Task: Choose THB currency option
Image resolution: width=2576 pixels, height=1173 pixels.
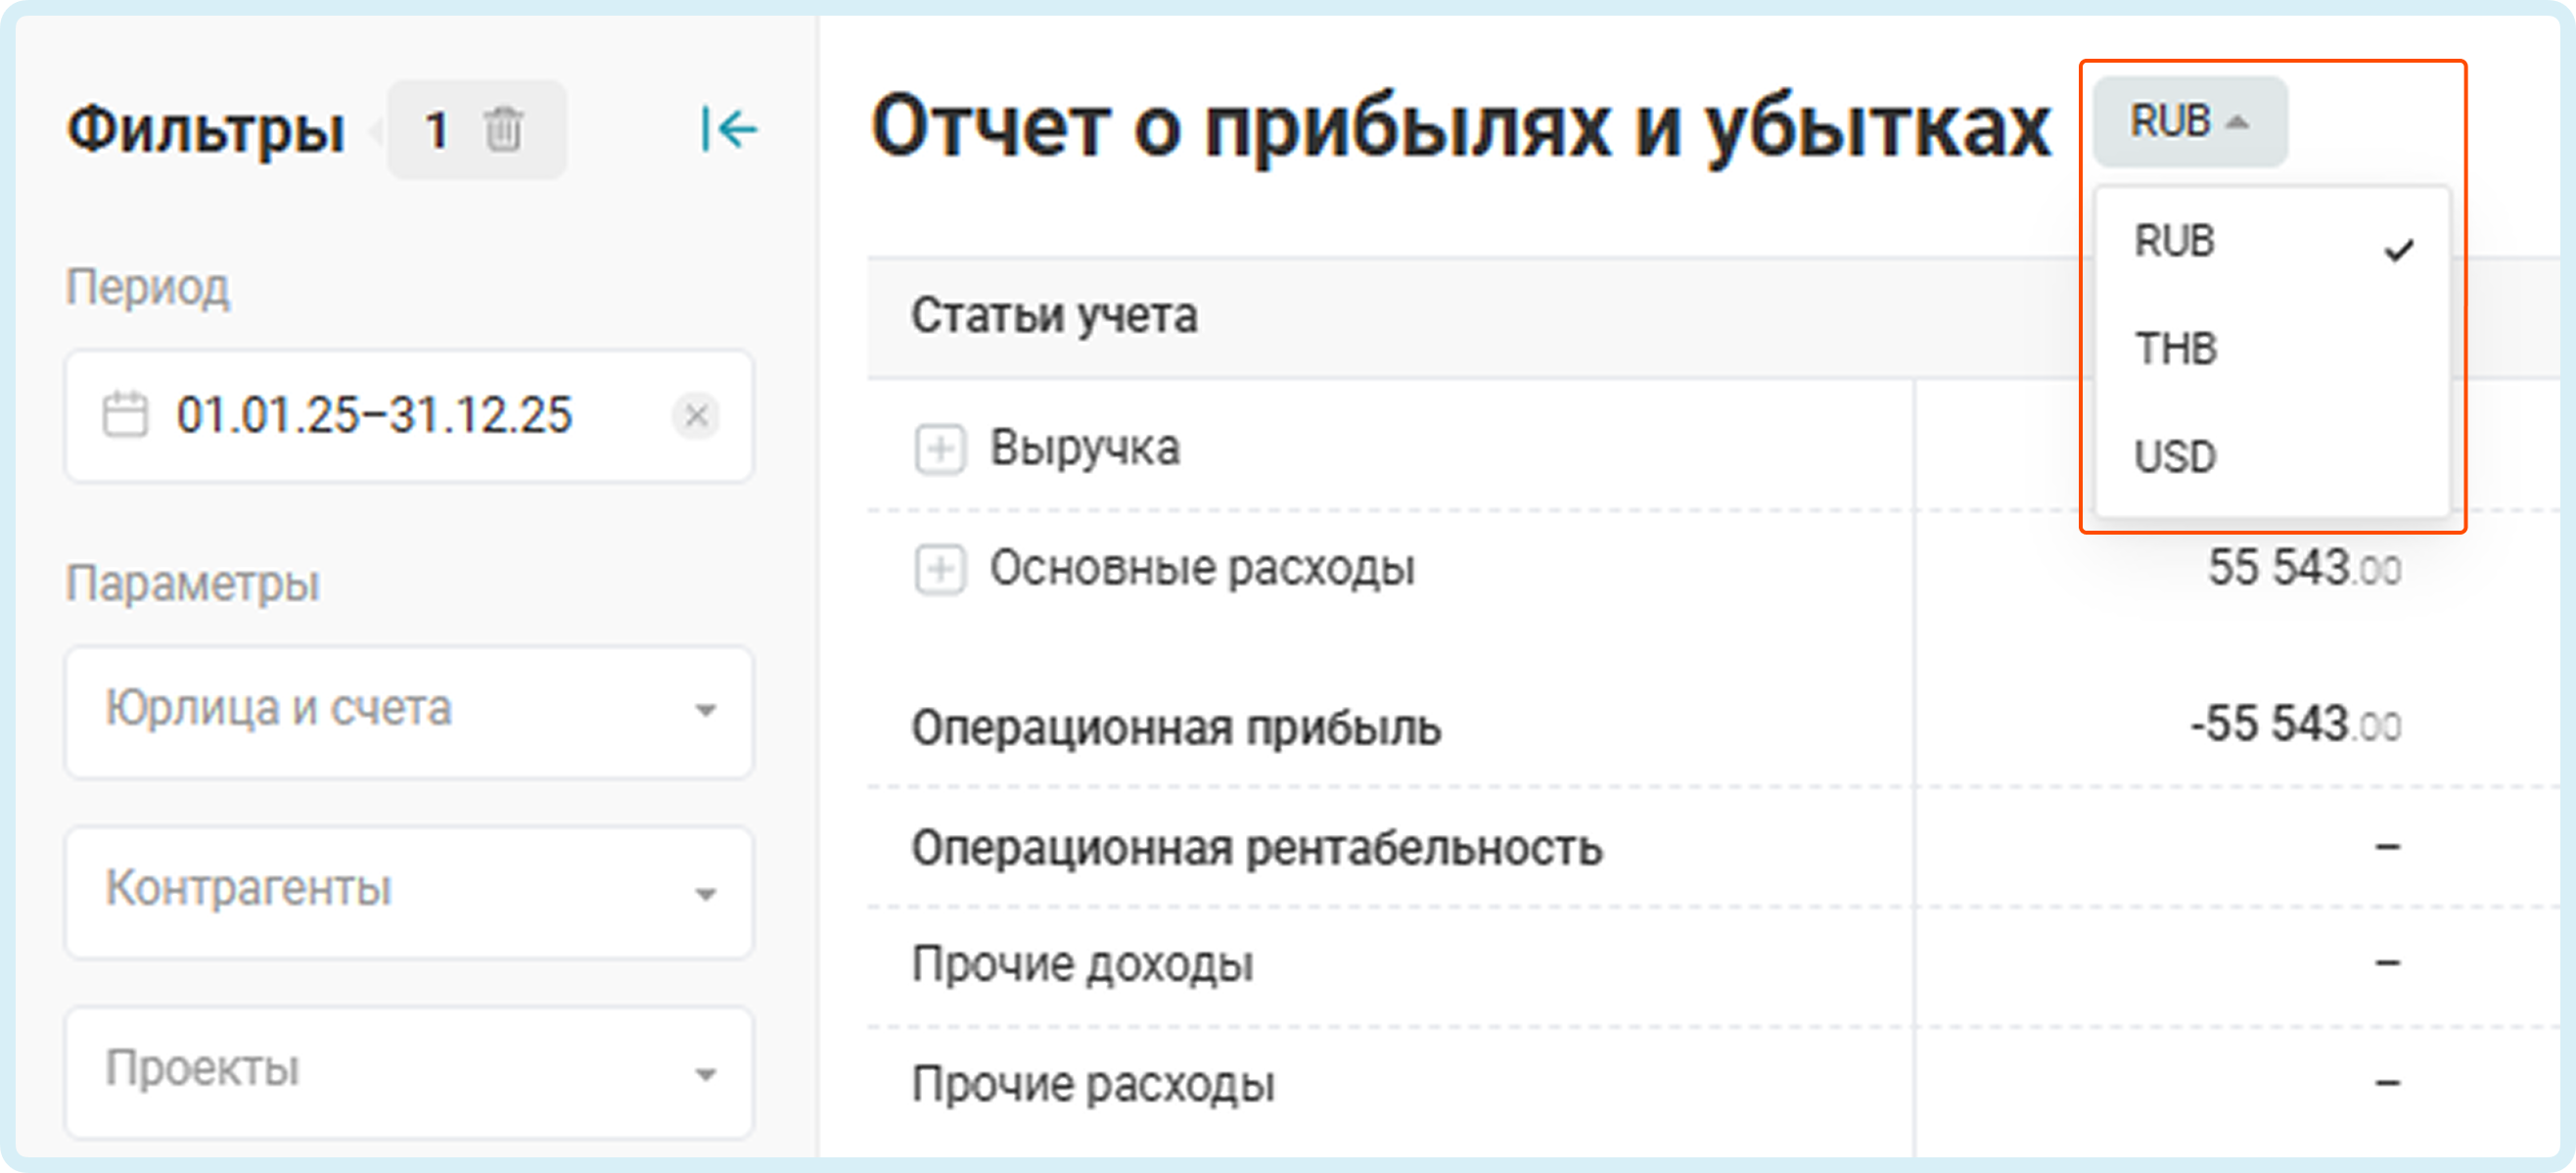Action: coord(2176,349)
